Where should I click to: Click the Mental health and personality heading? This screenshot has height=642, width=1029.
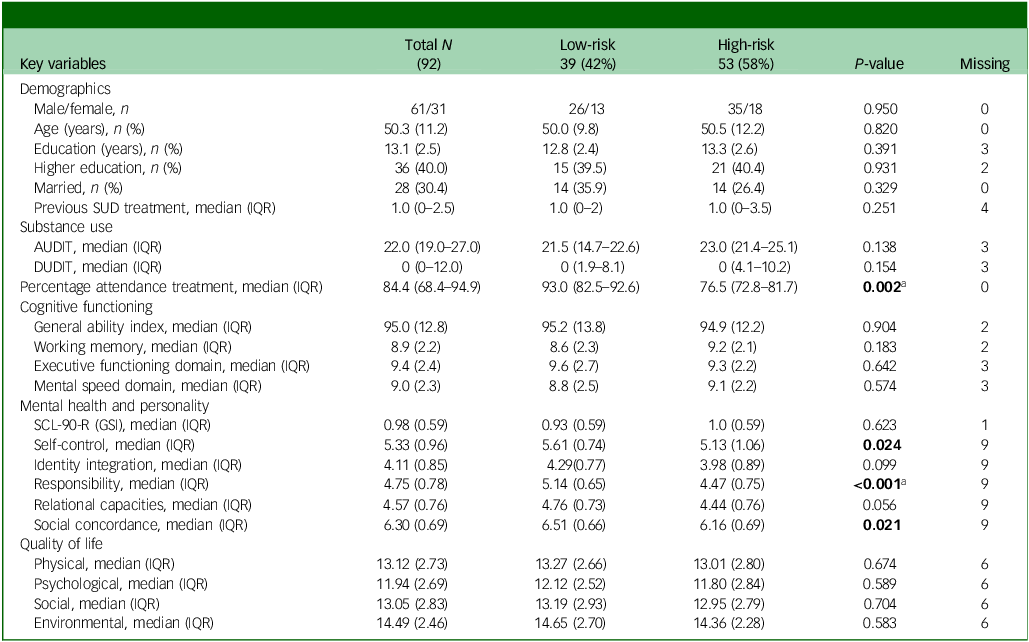pos(114,406)
